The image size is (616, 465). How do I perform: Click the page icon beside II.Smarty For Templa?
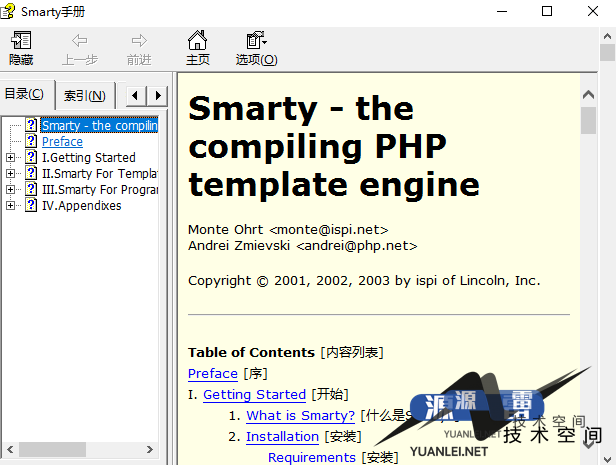click(x=31, y=173)
